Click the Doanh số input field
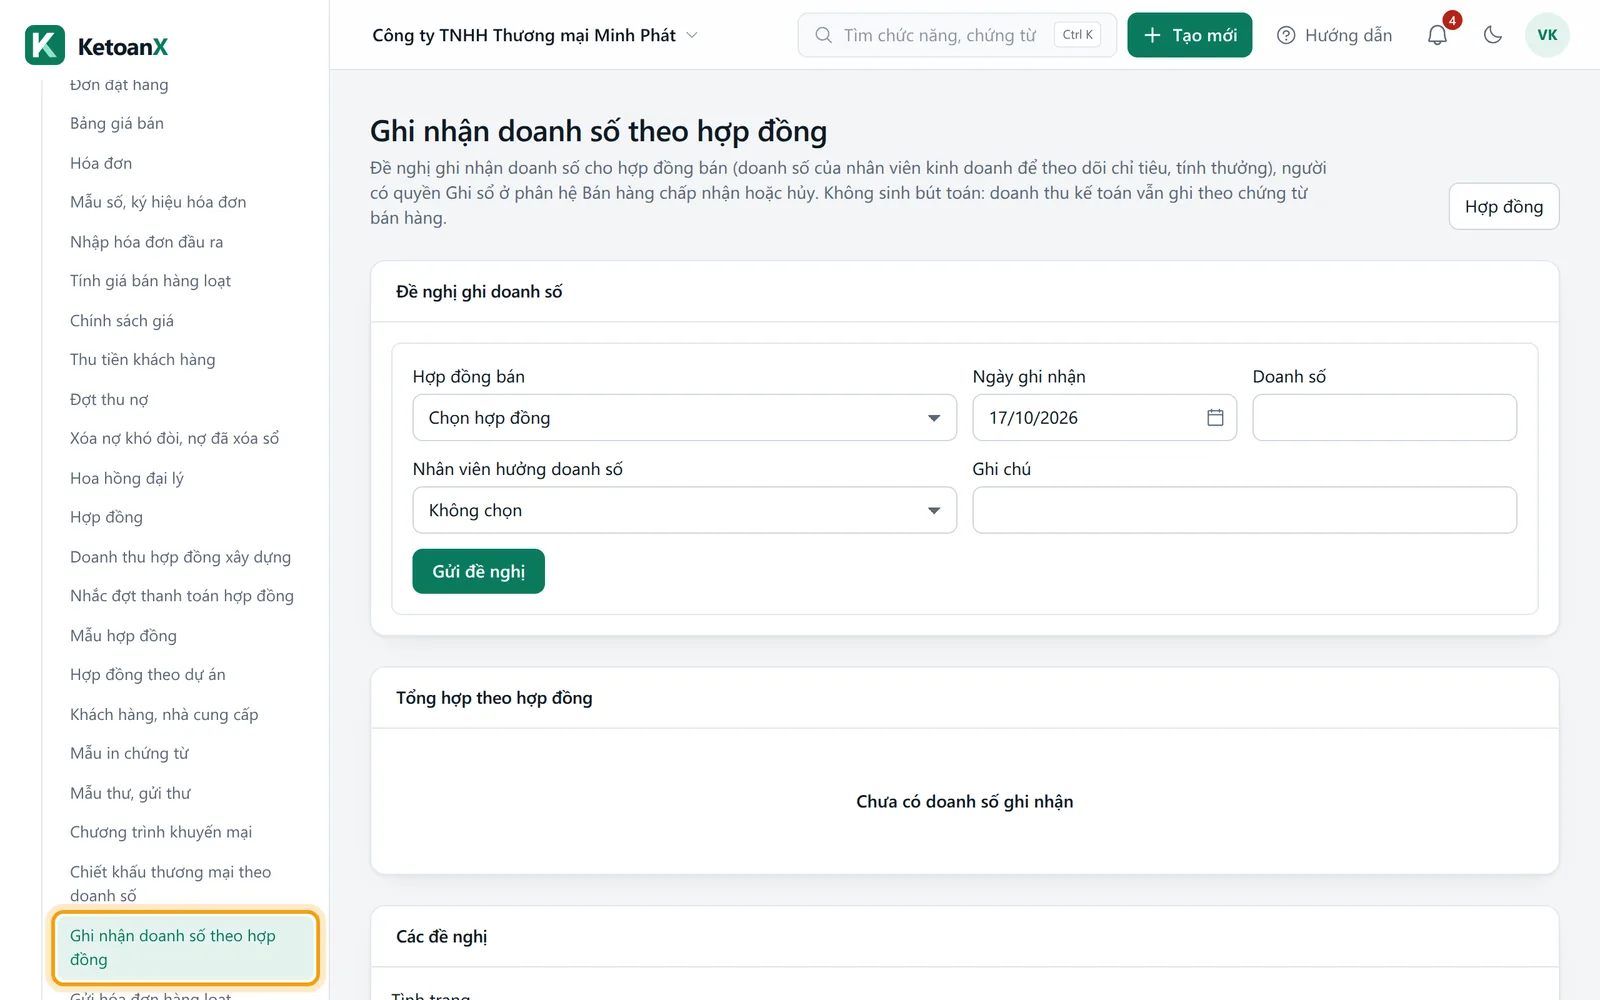This screenshot has width=1600, height=1000. 1385,418
